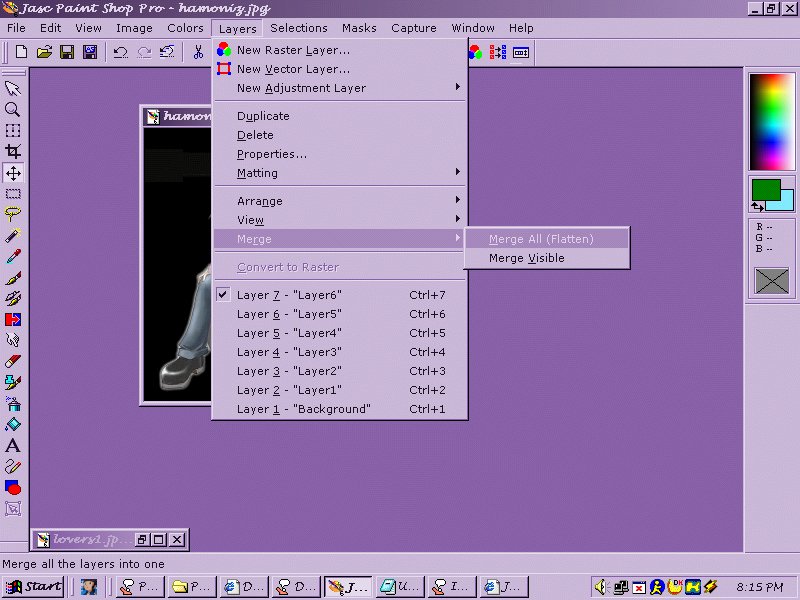The height and width of the screenshot is (600, 800).
Task: Select the Crop tool
Action: point(13,152)
